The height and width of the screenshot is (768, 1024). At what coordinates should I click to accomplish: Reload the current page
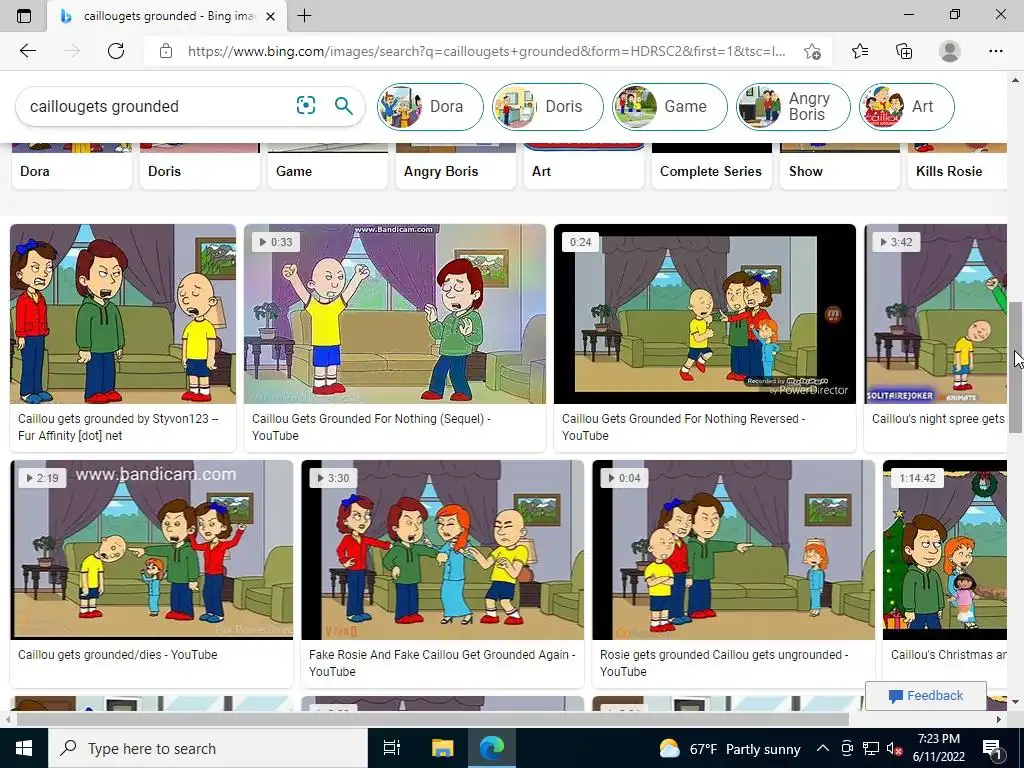point(116,51)
